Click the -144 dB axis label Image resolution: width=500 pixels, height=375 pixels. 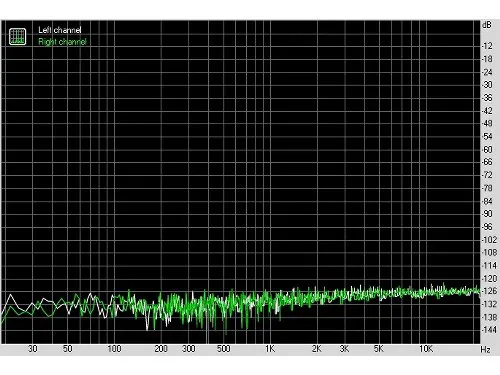click(x=489, y=330)
